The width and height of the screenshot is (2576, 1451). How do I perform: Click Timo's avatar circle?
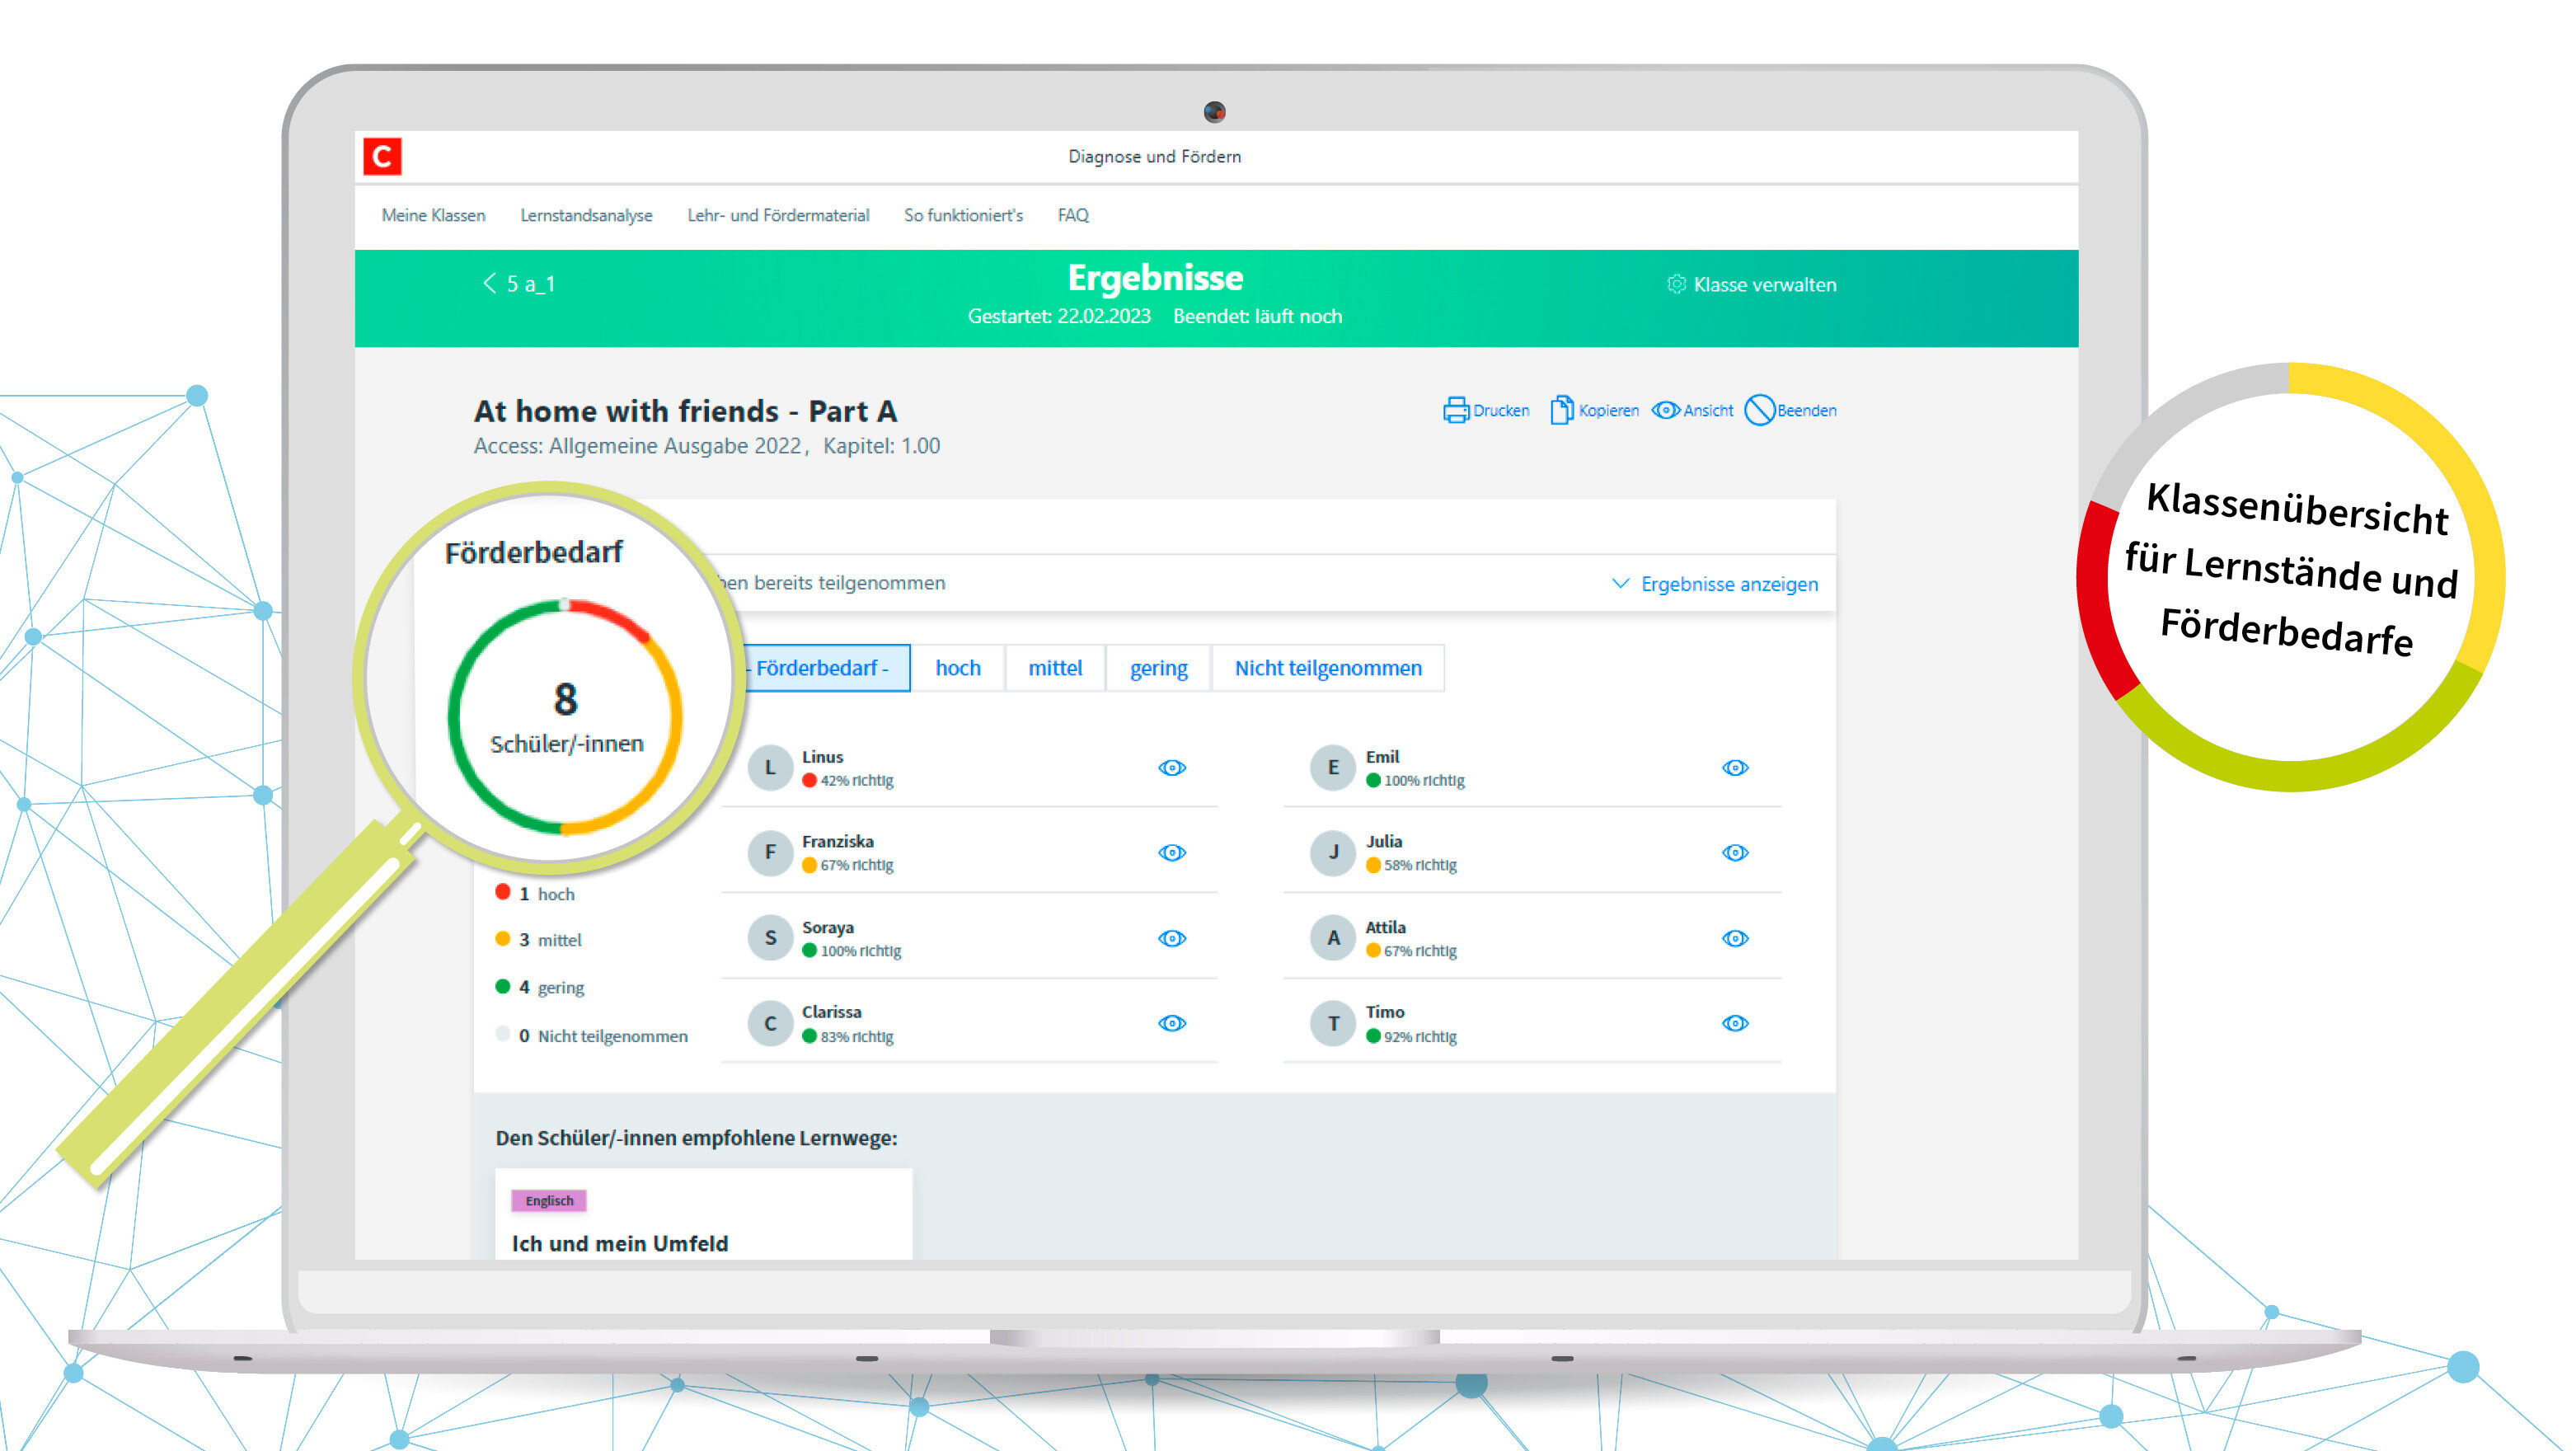[1333, 1024]
